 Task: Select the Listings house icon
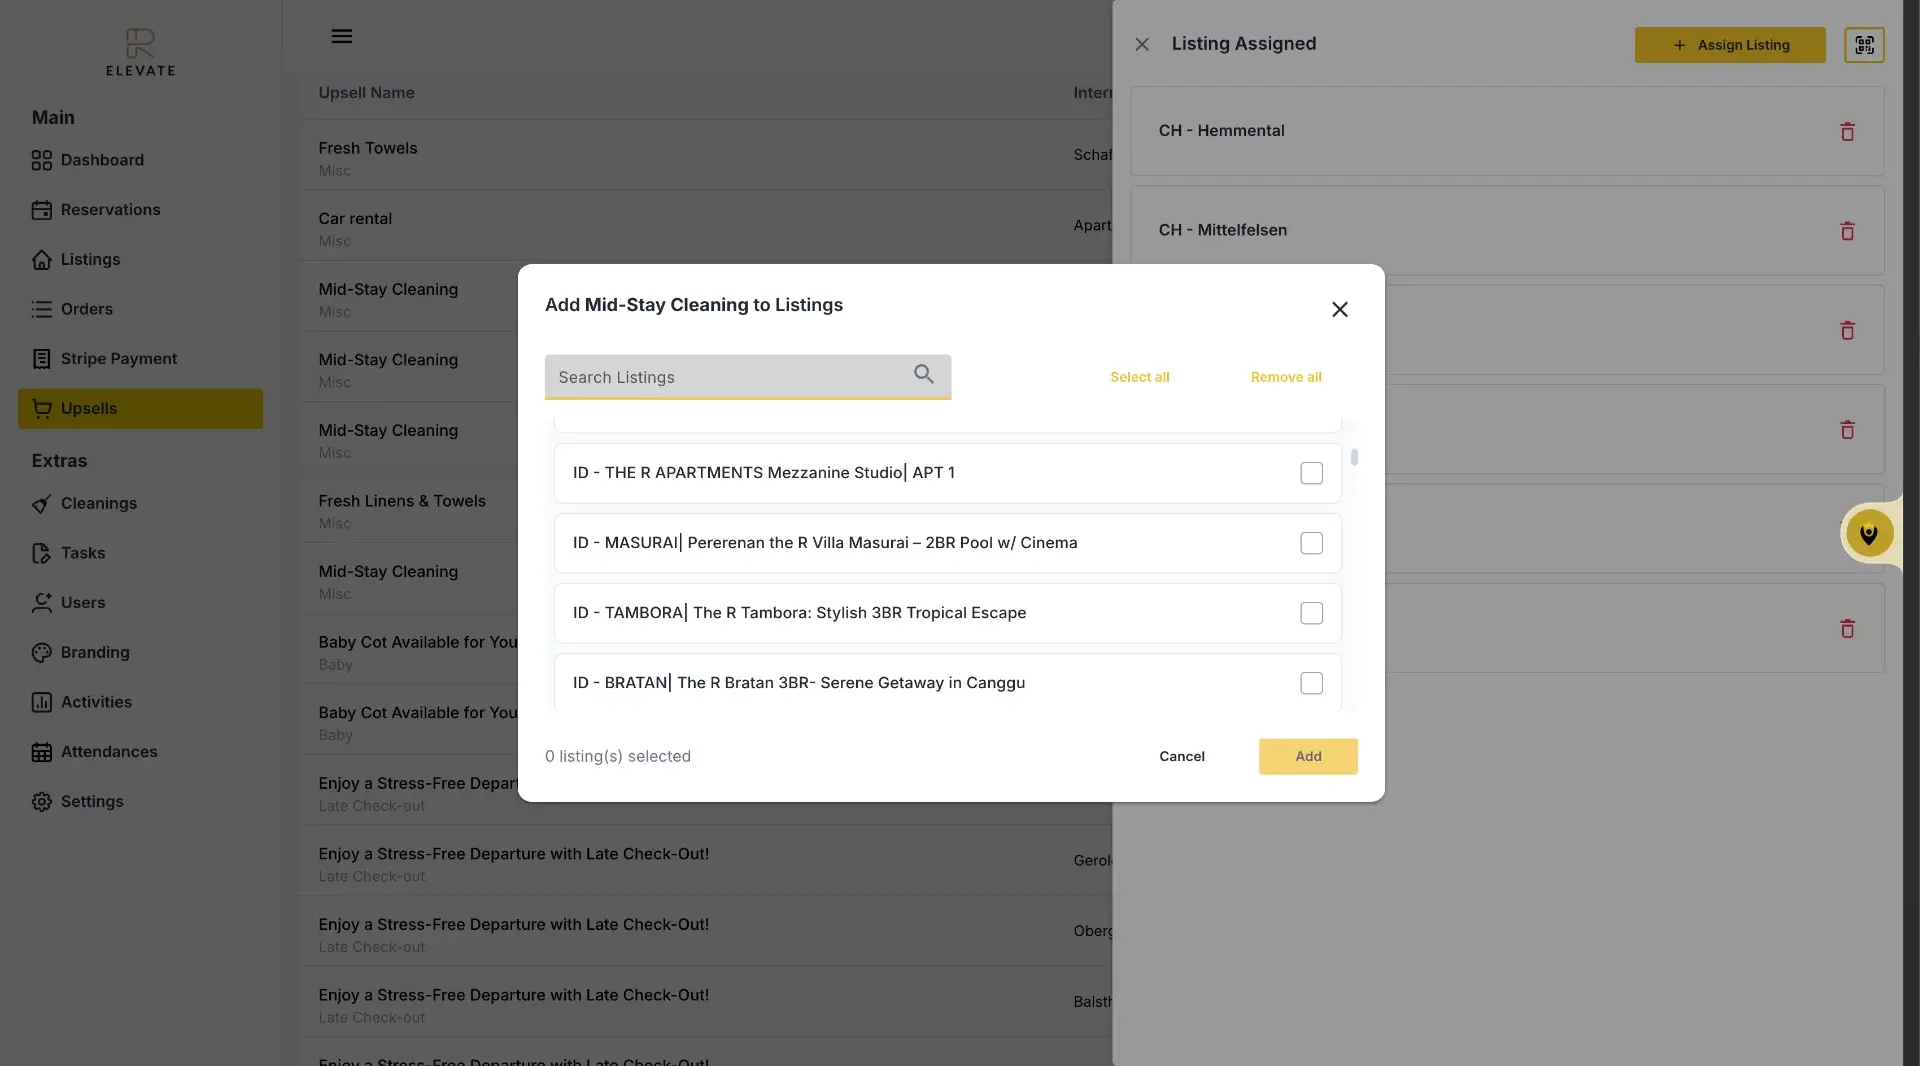tap(42, 259)
